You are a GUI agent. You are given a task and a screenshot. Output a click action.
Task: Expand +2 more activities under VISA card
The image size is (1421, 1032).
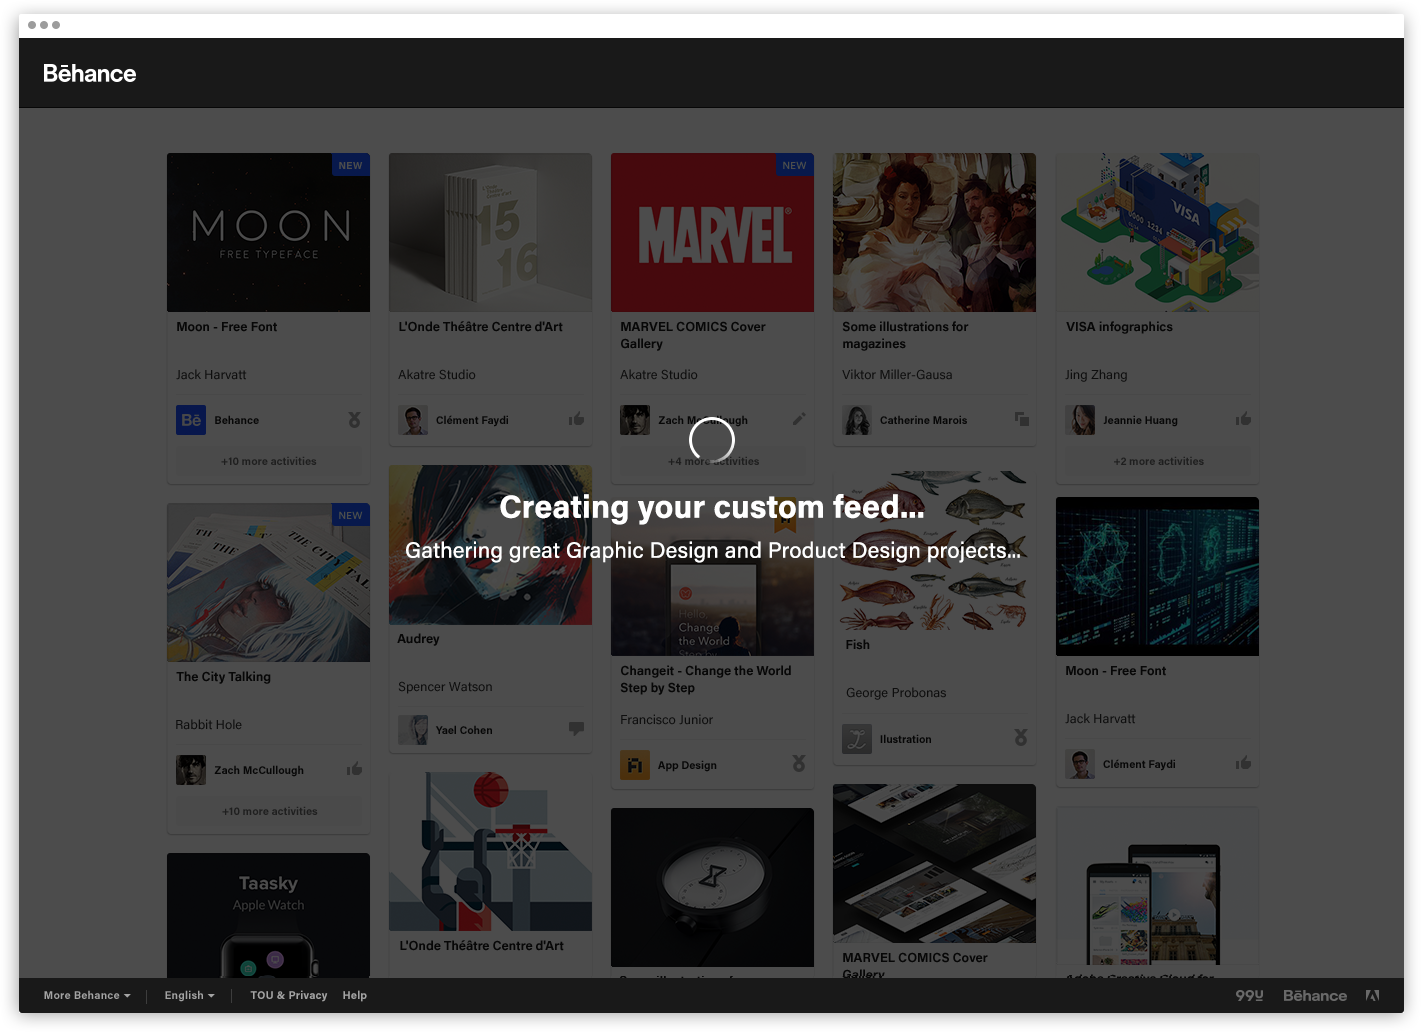point(1158,461)
